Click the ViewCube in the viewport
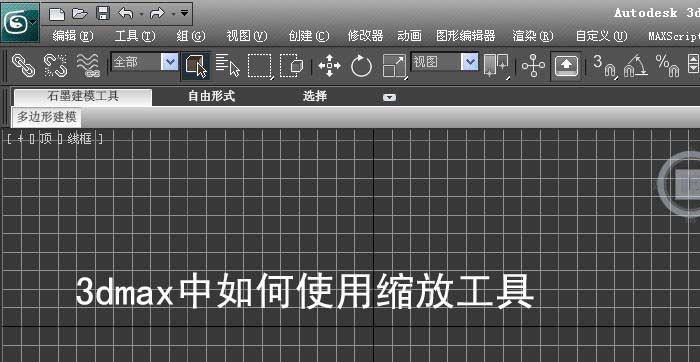This screenshot has width=700, height=362. click(679, 184)
